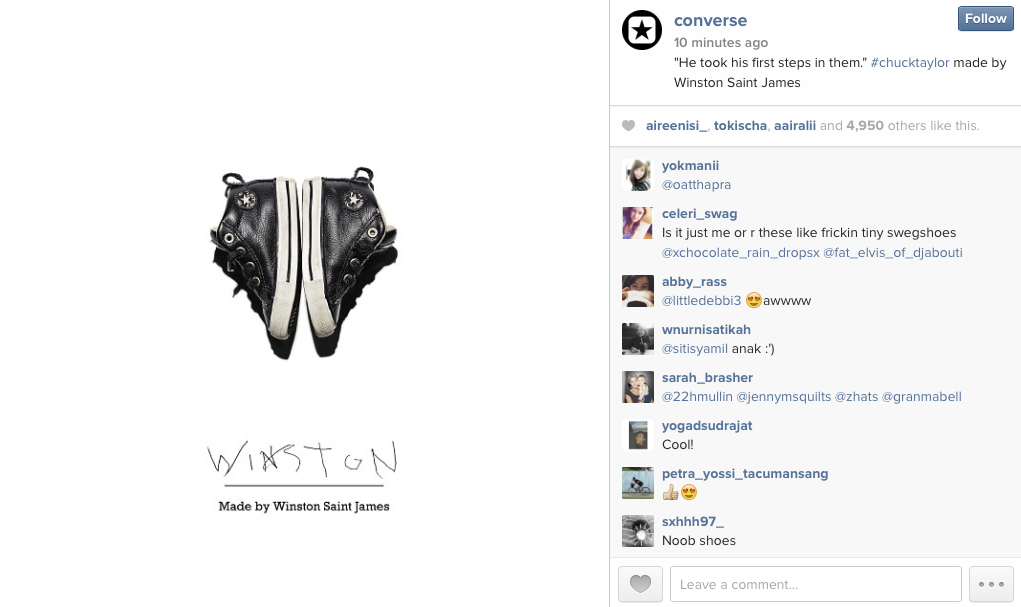The width and height of the screenshot is (1021, 607).
Task: Follow the converse account
Action: click(x=985, y=19)
